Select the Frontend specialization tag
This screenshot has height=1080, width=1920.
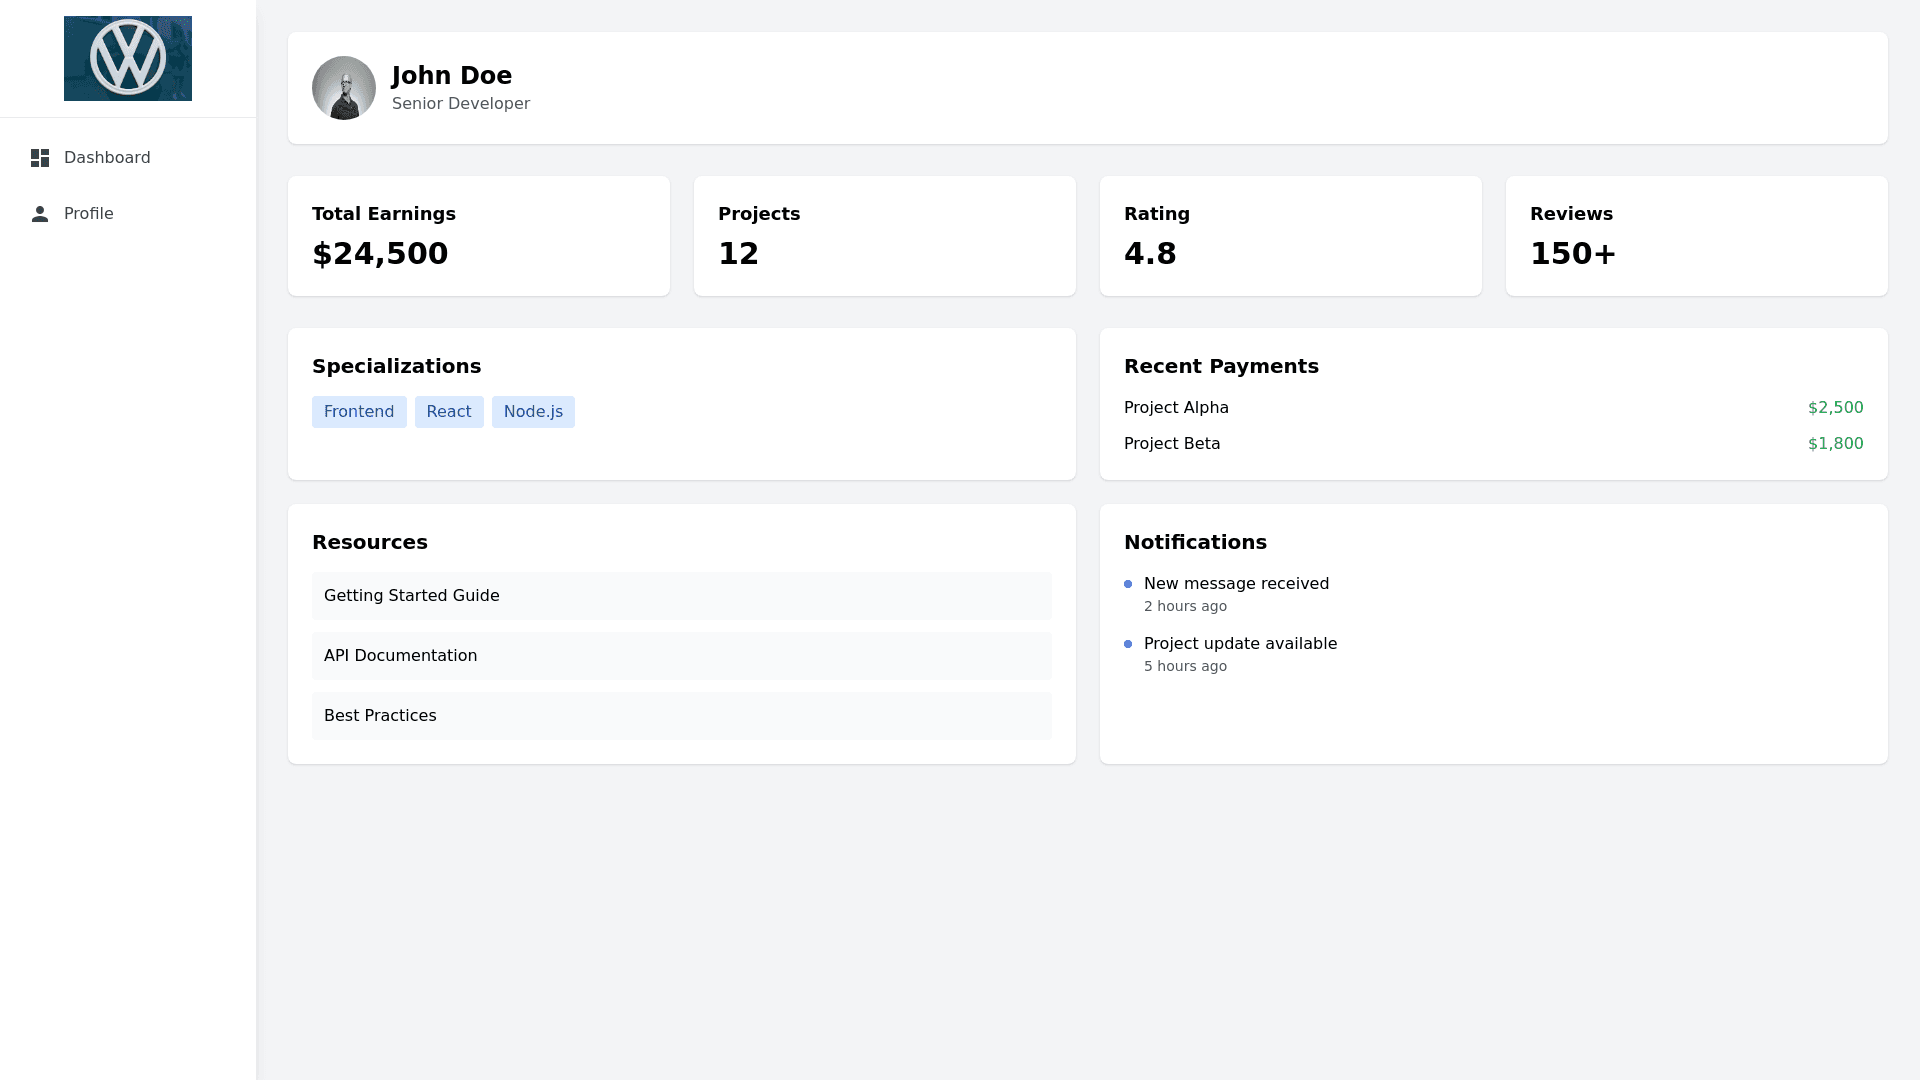pos(359,412)
